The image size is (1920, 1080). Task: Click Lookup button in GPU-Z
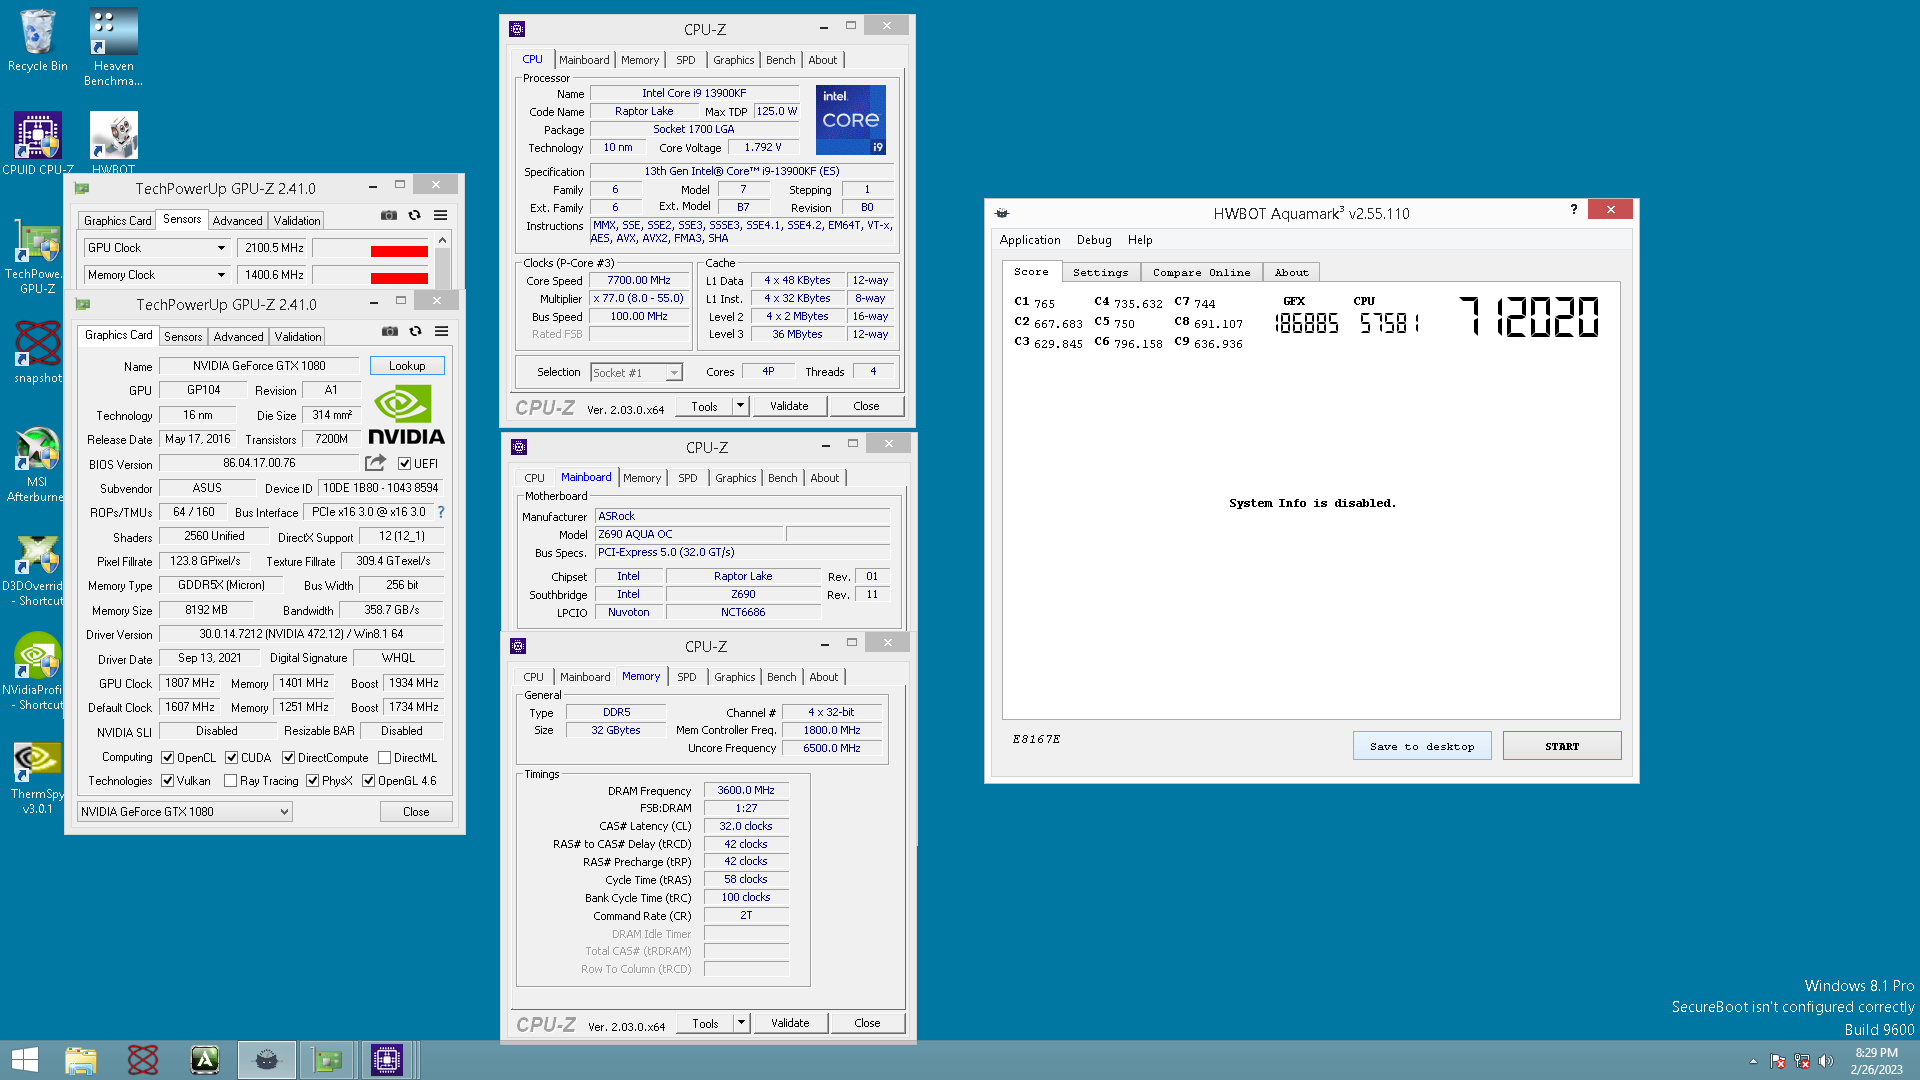[407, 366]
